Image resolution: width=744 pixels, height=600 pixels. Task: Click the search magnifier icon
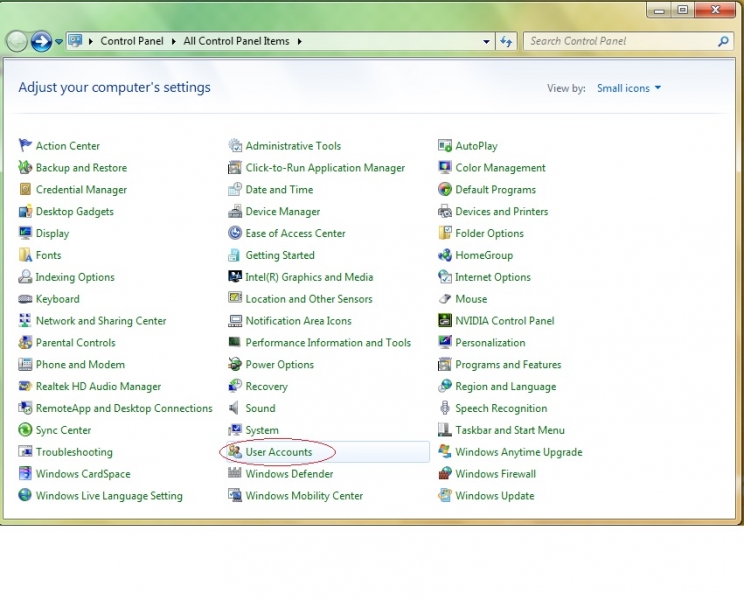coord(724,42)
